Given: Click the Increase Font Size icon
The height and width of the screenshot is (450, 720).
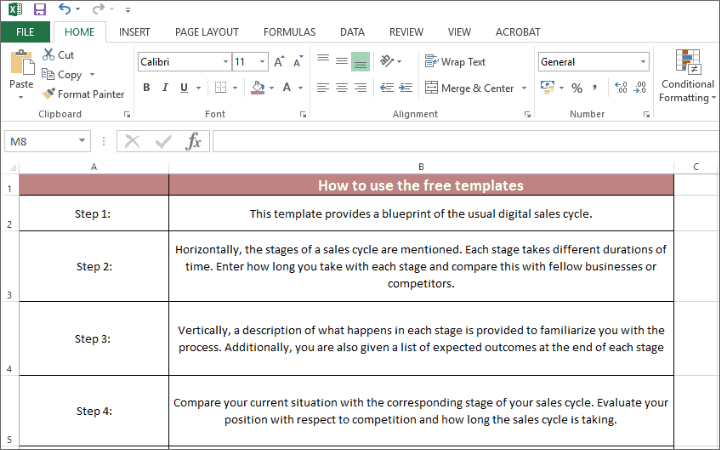Looking at the screenshot, I should (x=277, y=62).
